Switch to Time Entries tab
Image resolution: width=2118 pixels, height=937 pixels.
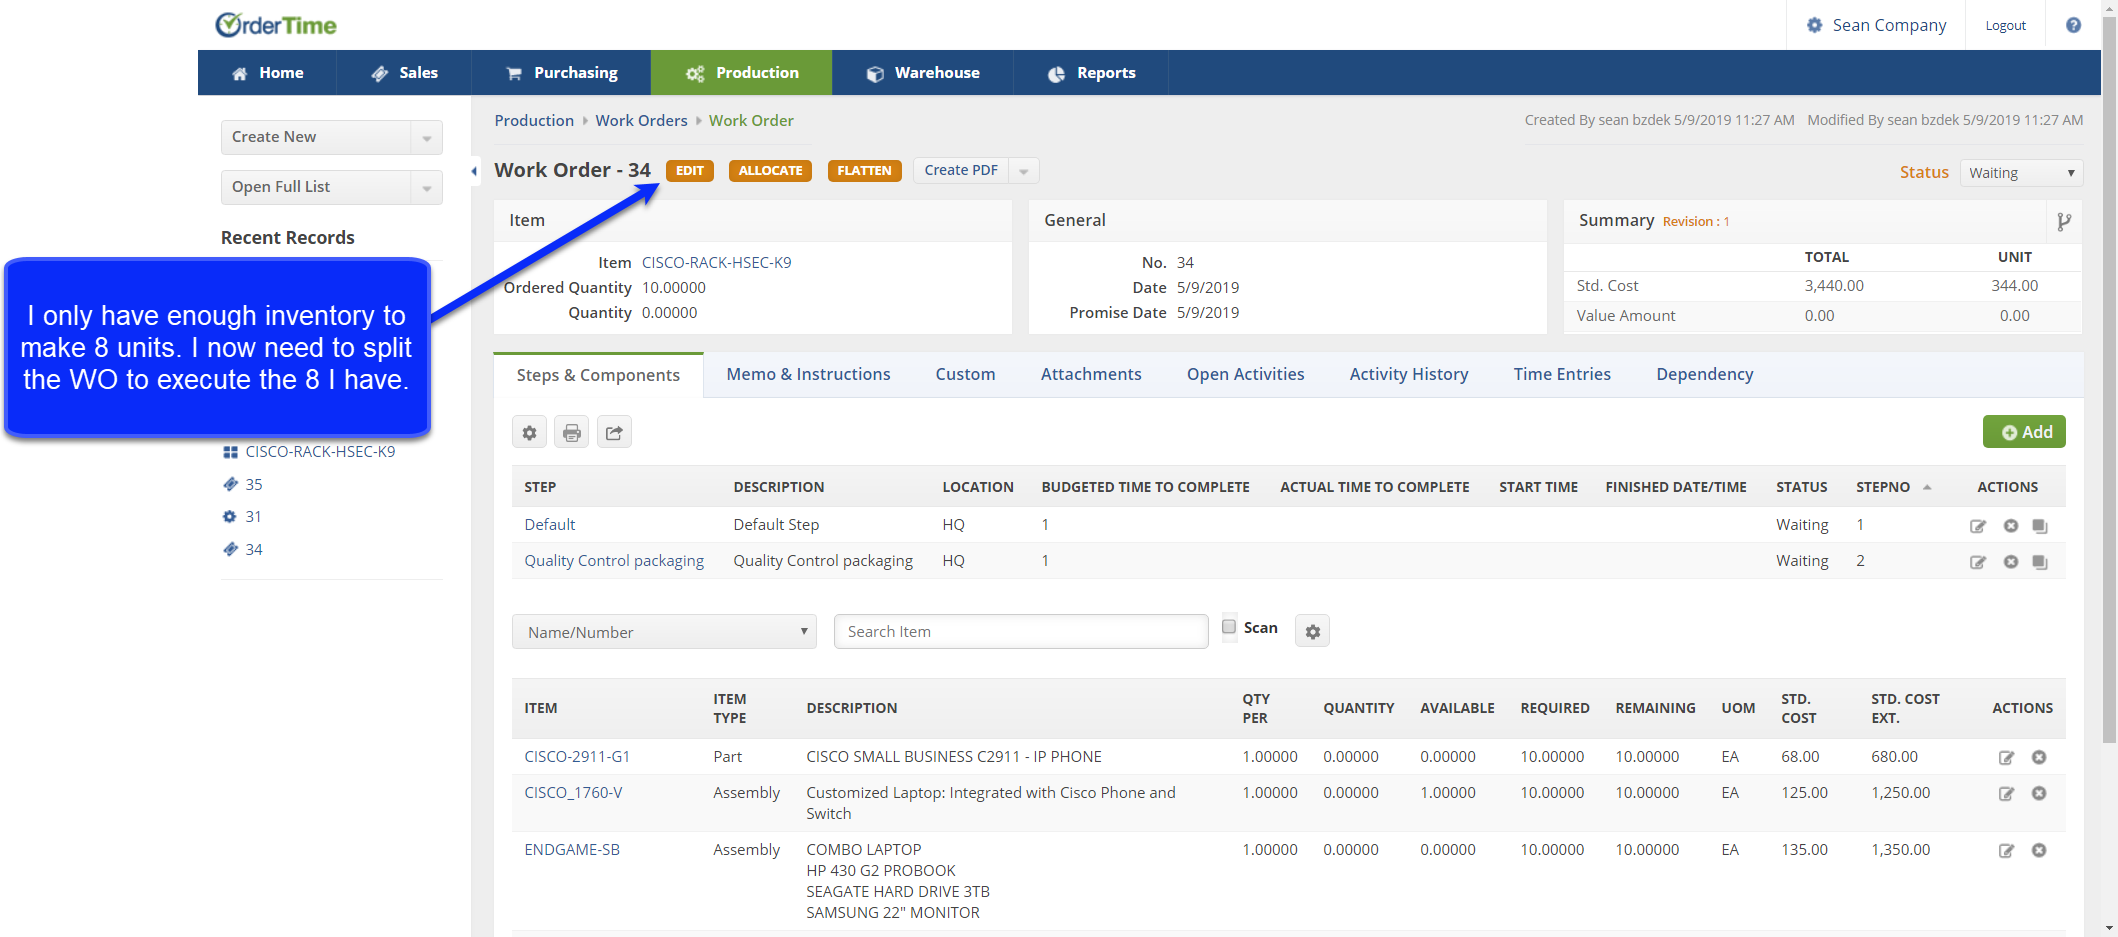1562,374
